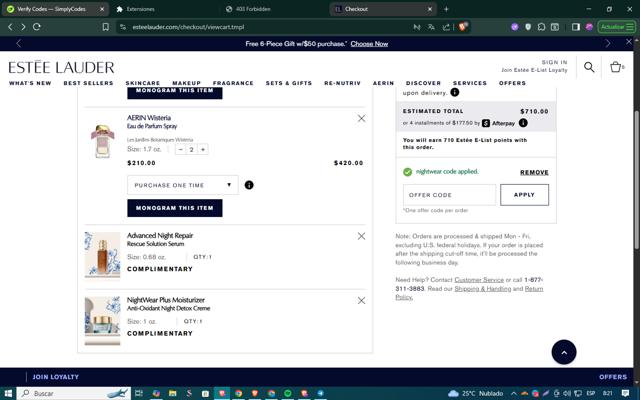Open the Fragrance menu

pyautogui.click(x=233, y=83)
